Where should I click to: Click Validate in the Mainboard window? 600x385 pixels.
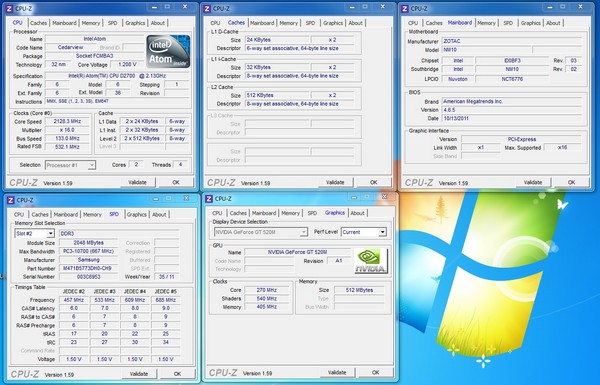[x=533, y=182]
